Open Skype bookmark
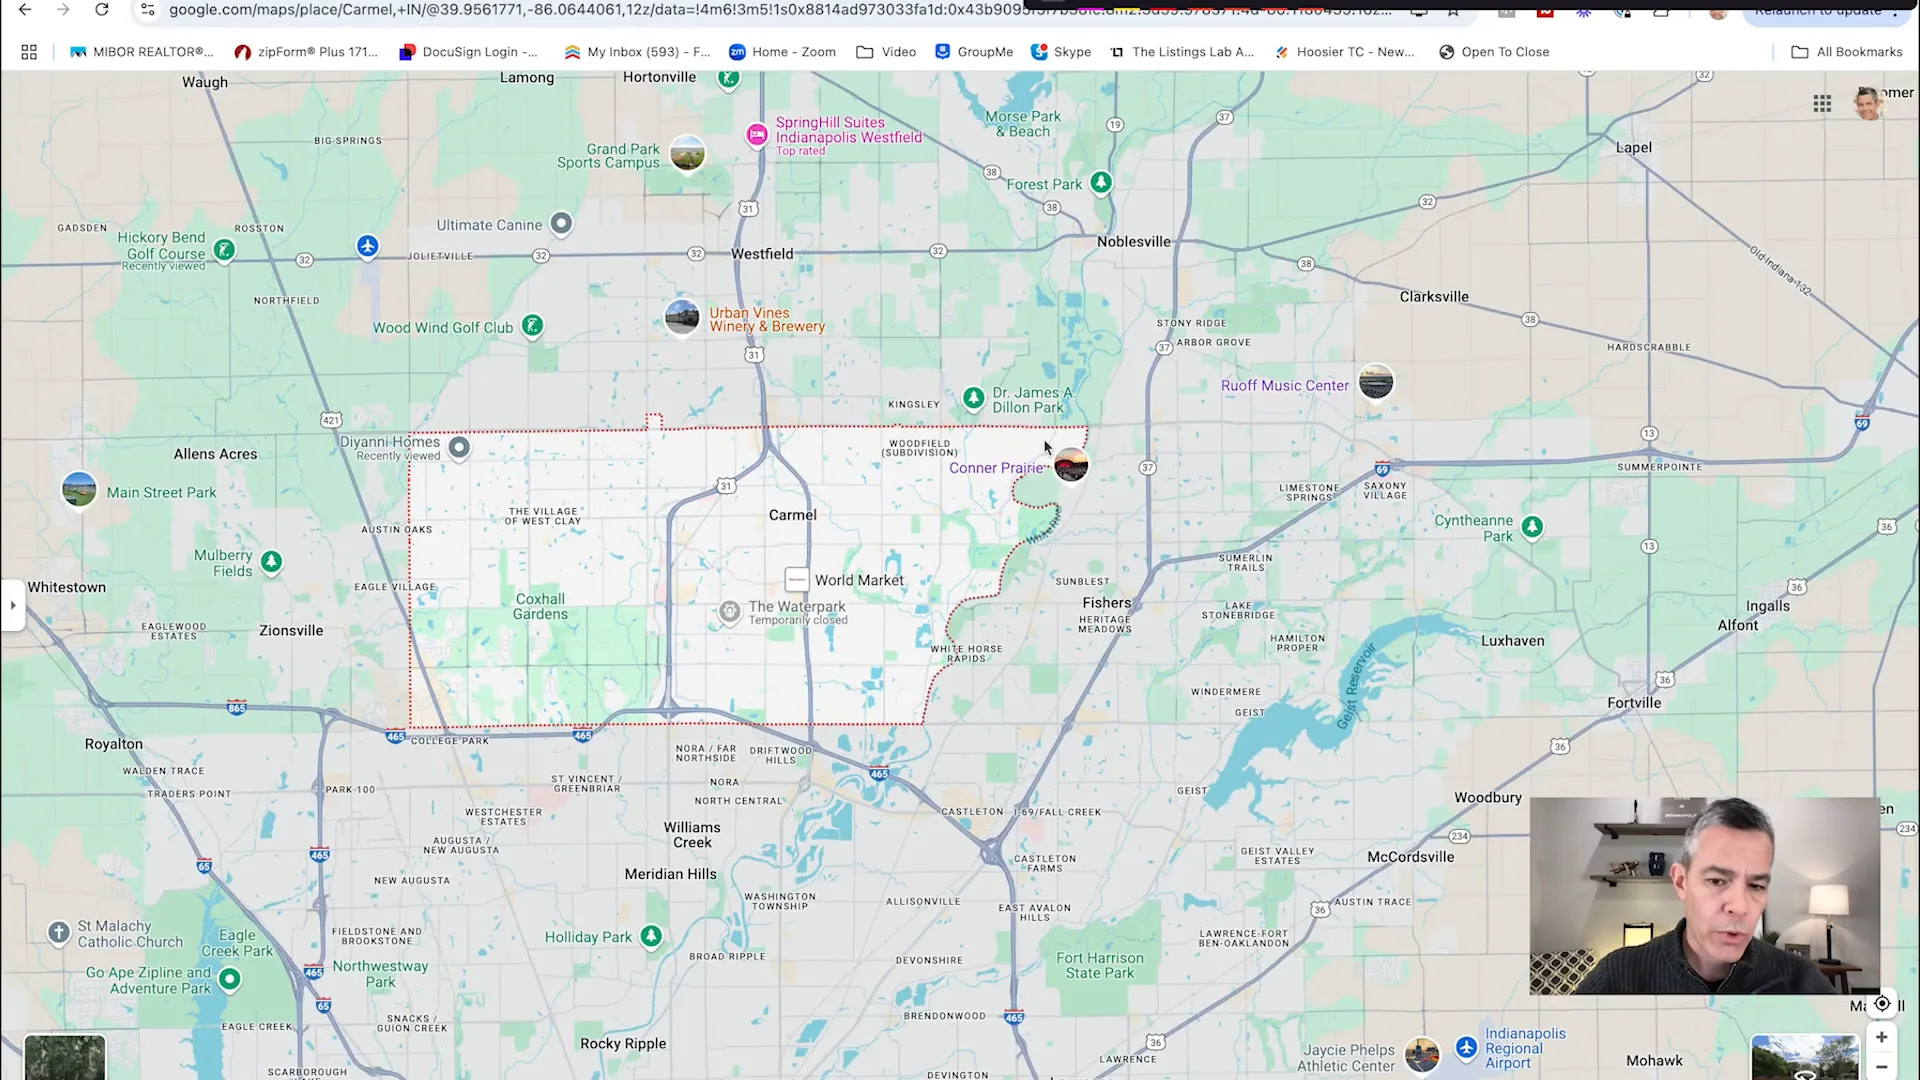1920x1080 pixels. pos(1061,52)
